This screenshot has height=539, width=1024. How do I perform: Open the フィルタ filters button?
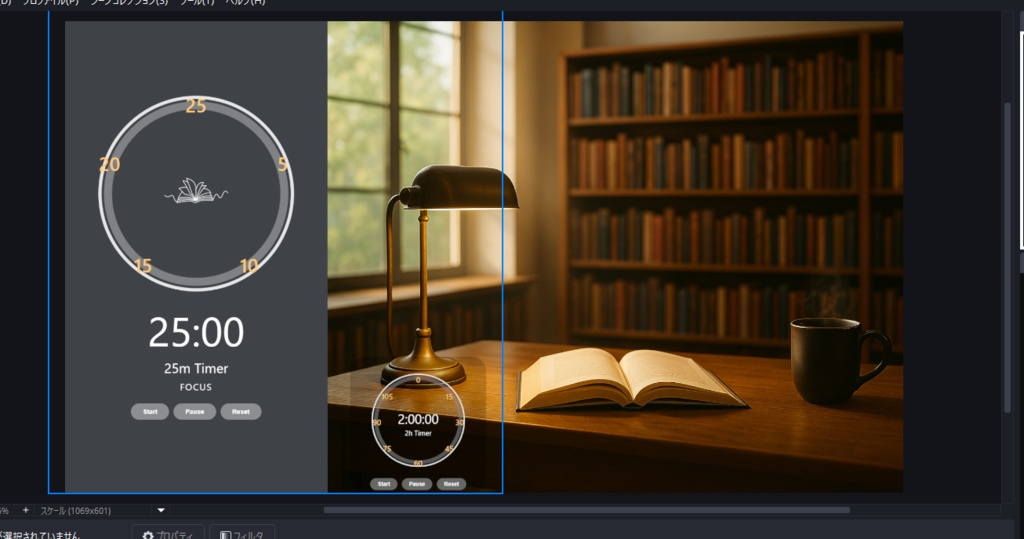242,533
